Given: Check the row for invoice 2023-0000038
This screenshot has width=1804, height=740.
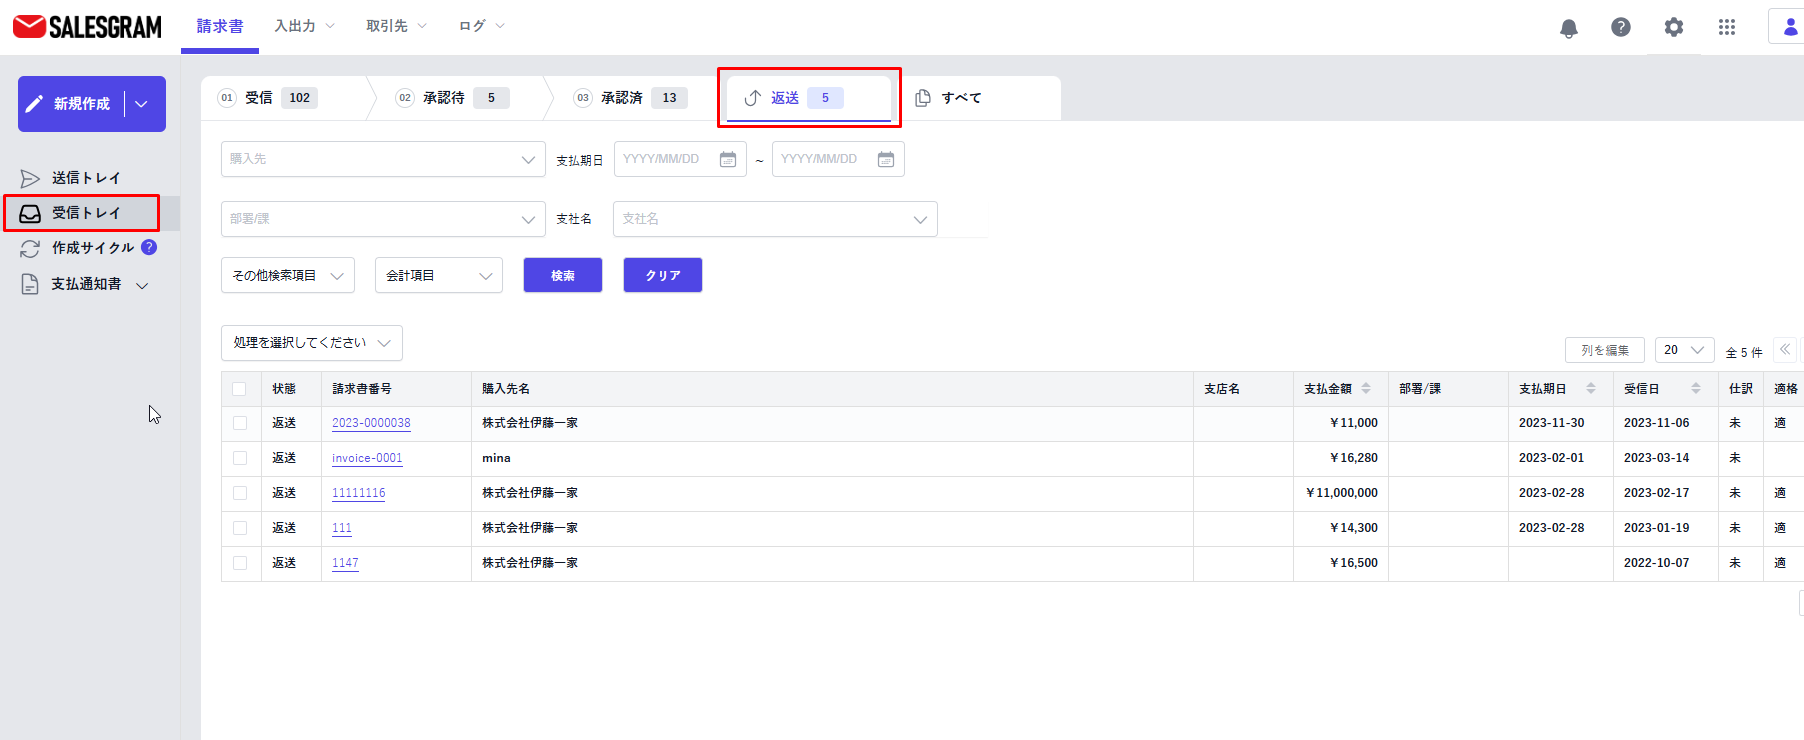Looking at the screenshot, I should click(239, 423).
